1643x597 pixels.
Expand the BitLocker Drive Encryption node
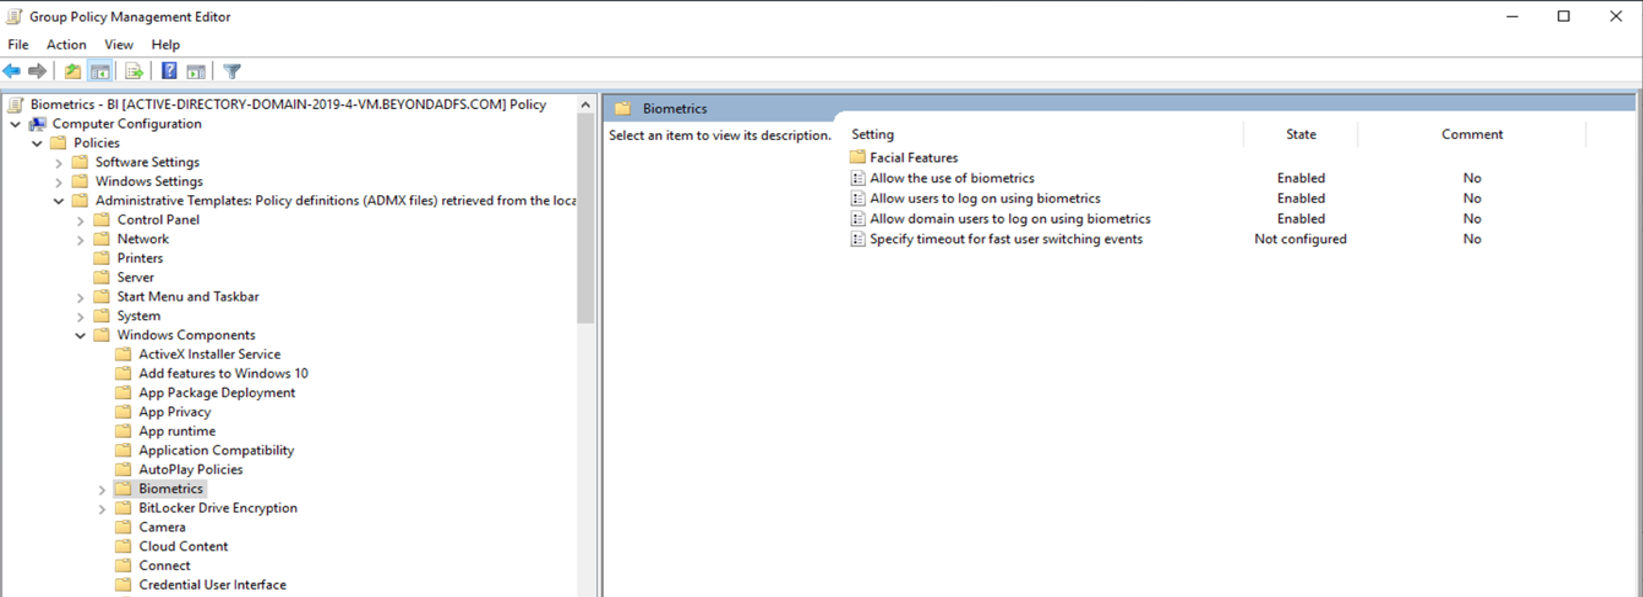102,509
